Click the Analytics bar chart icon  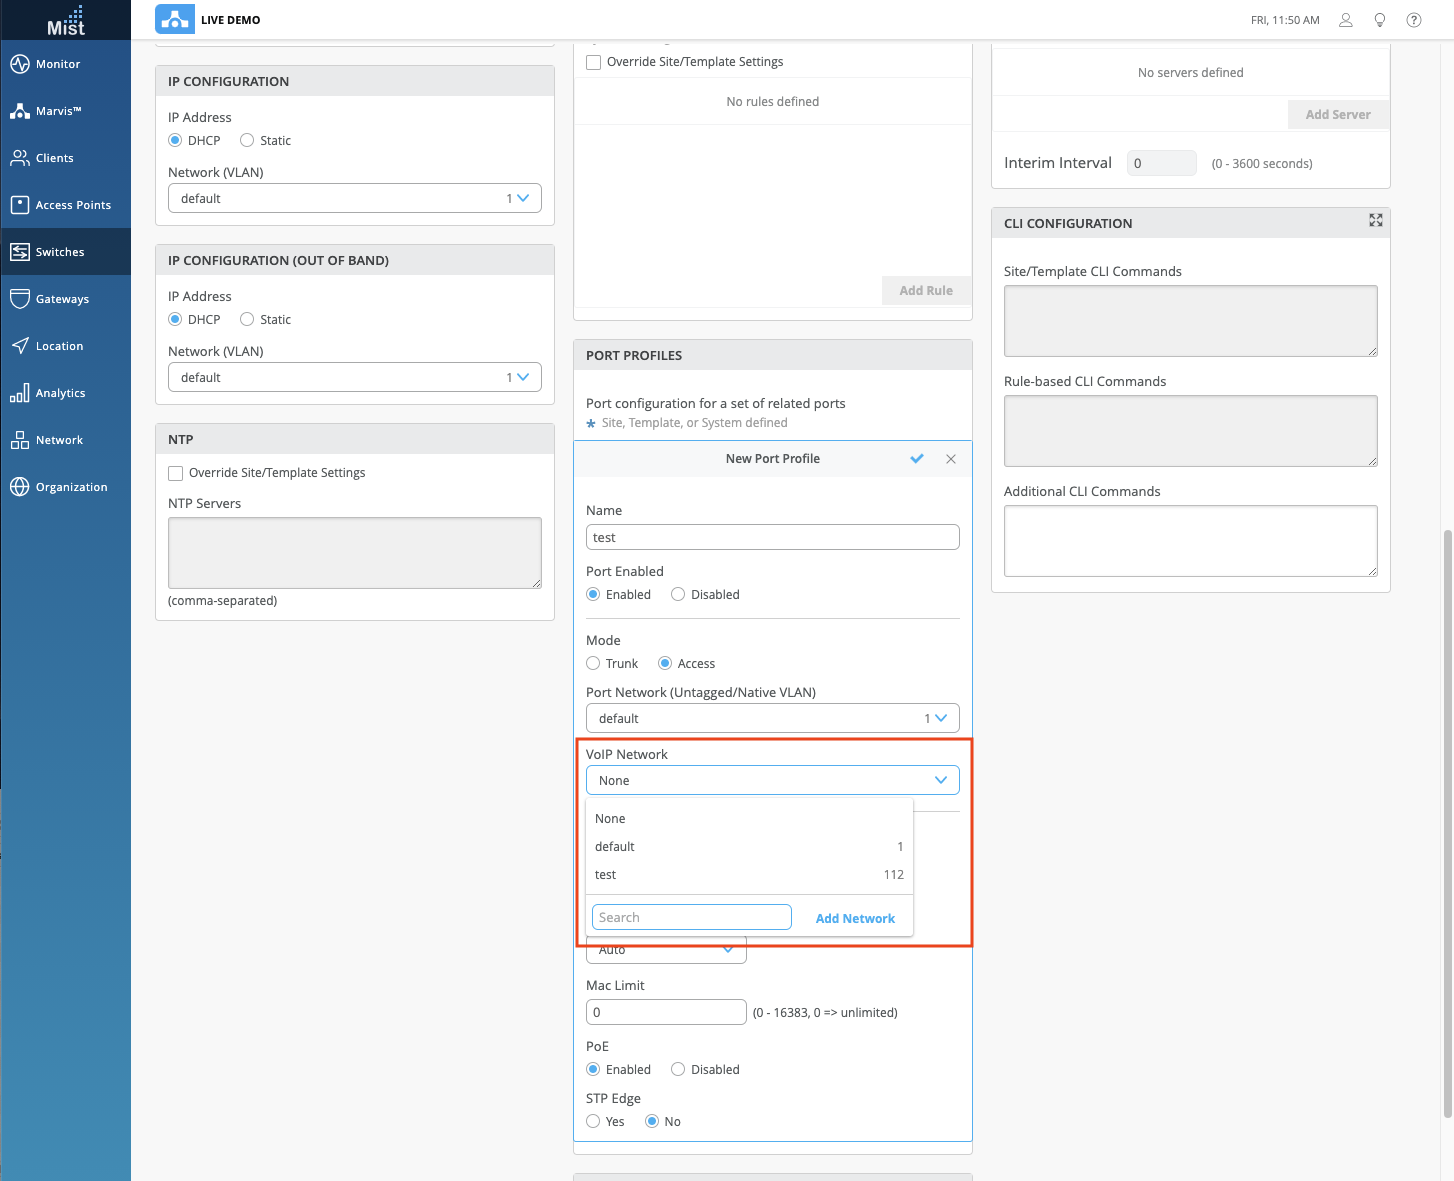coord(20,393)
